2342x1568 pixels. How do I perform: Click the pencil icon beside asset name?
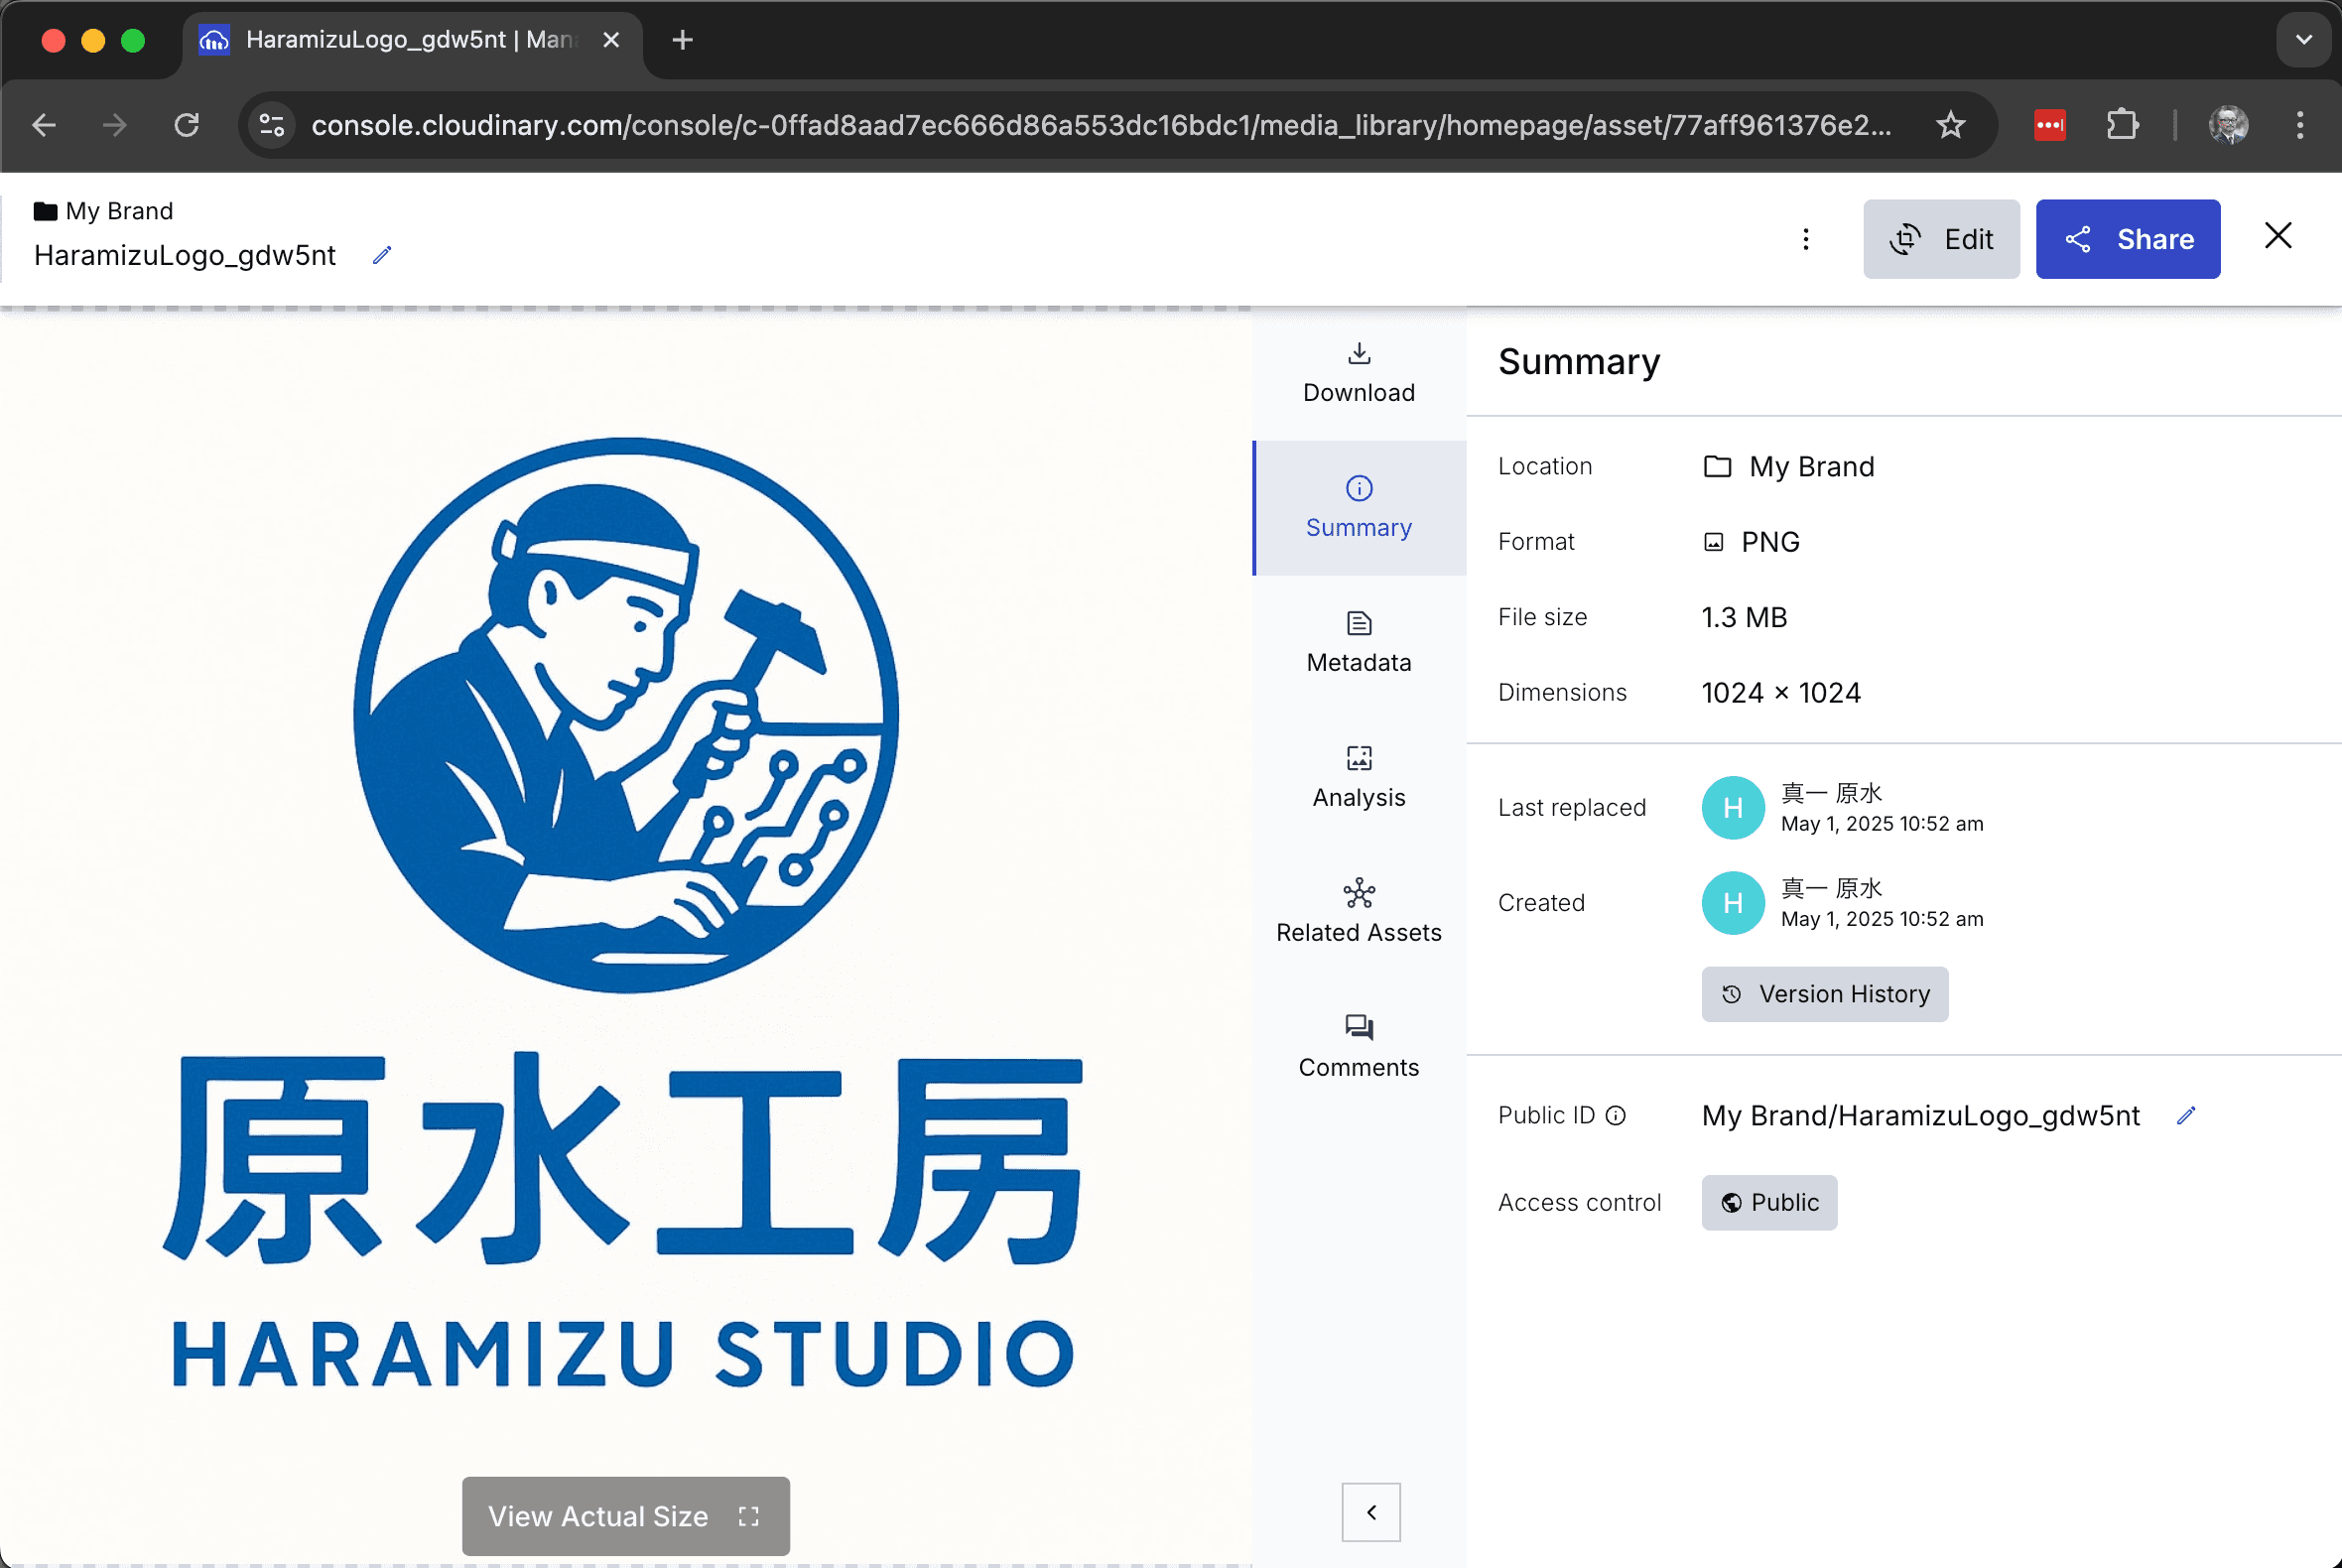(x=382, y=256)
